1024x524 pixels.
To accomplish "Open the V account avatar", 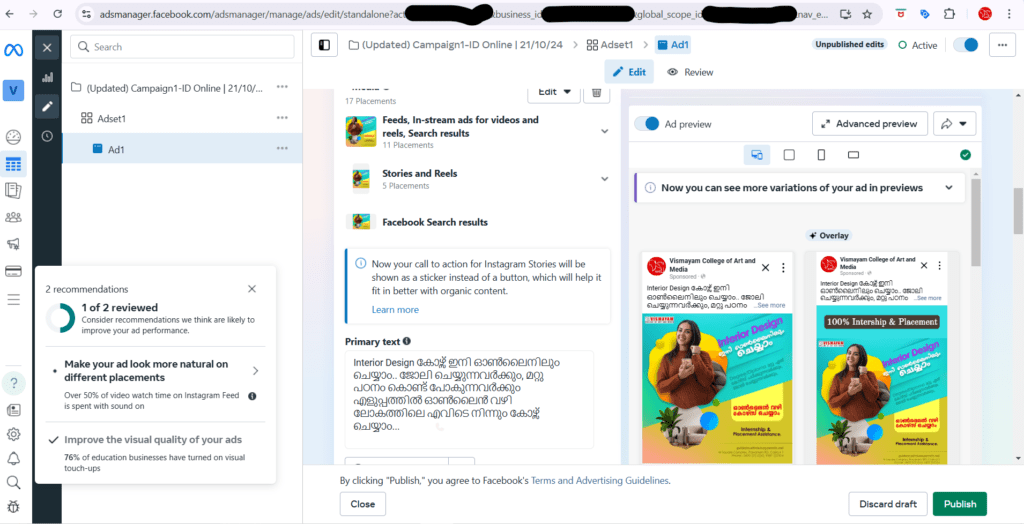I will pos(13,90).
